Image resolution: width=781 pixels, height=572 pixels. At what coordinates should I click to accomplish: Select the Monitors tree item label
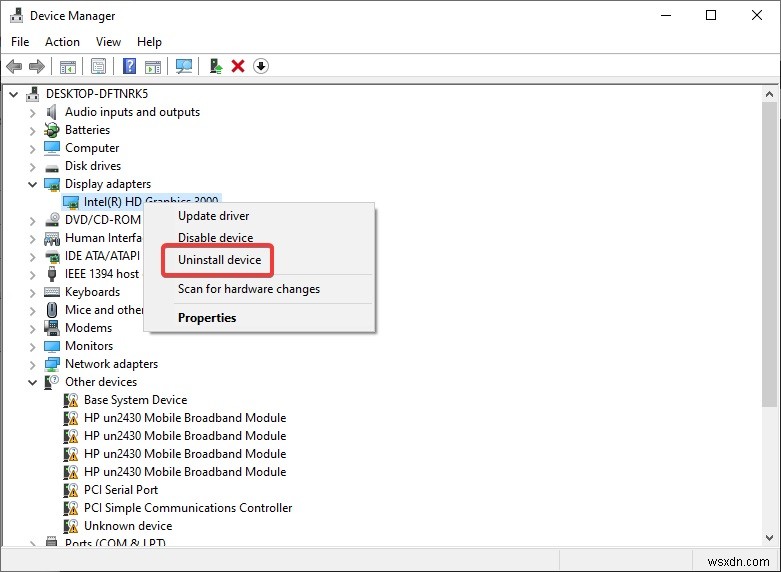click(x=89, y=346)
